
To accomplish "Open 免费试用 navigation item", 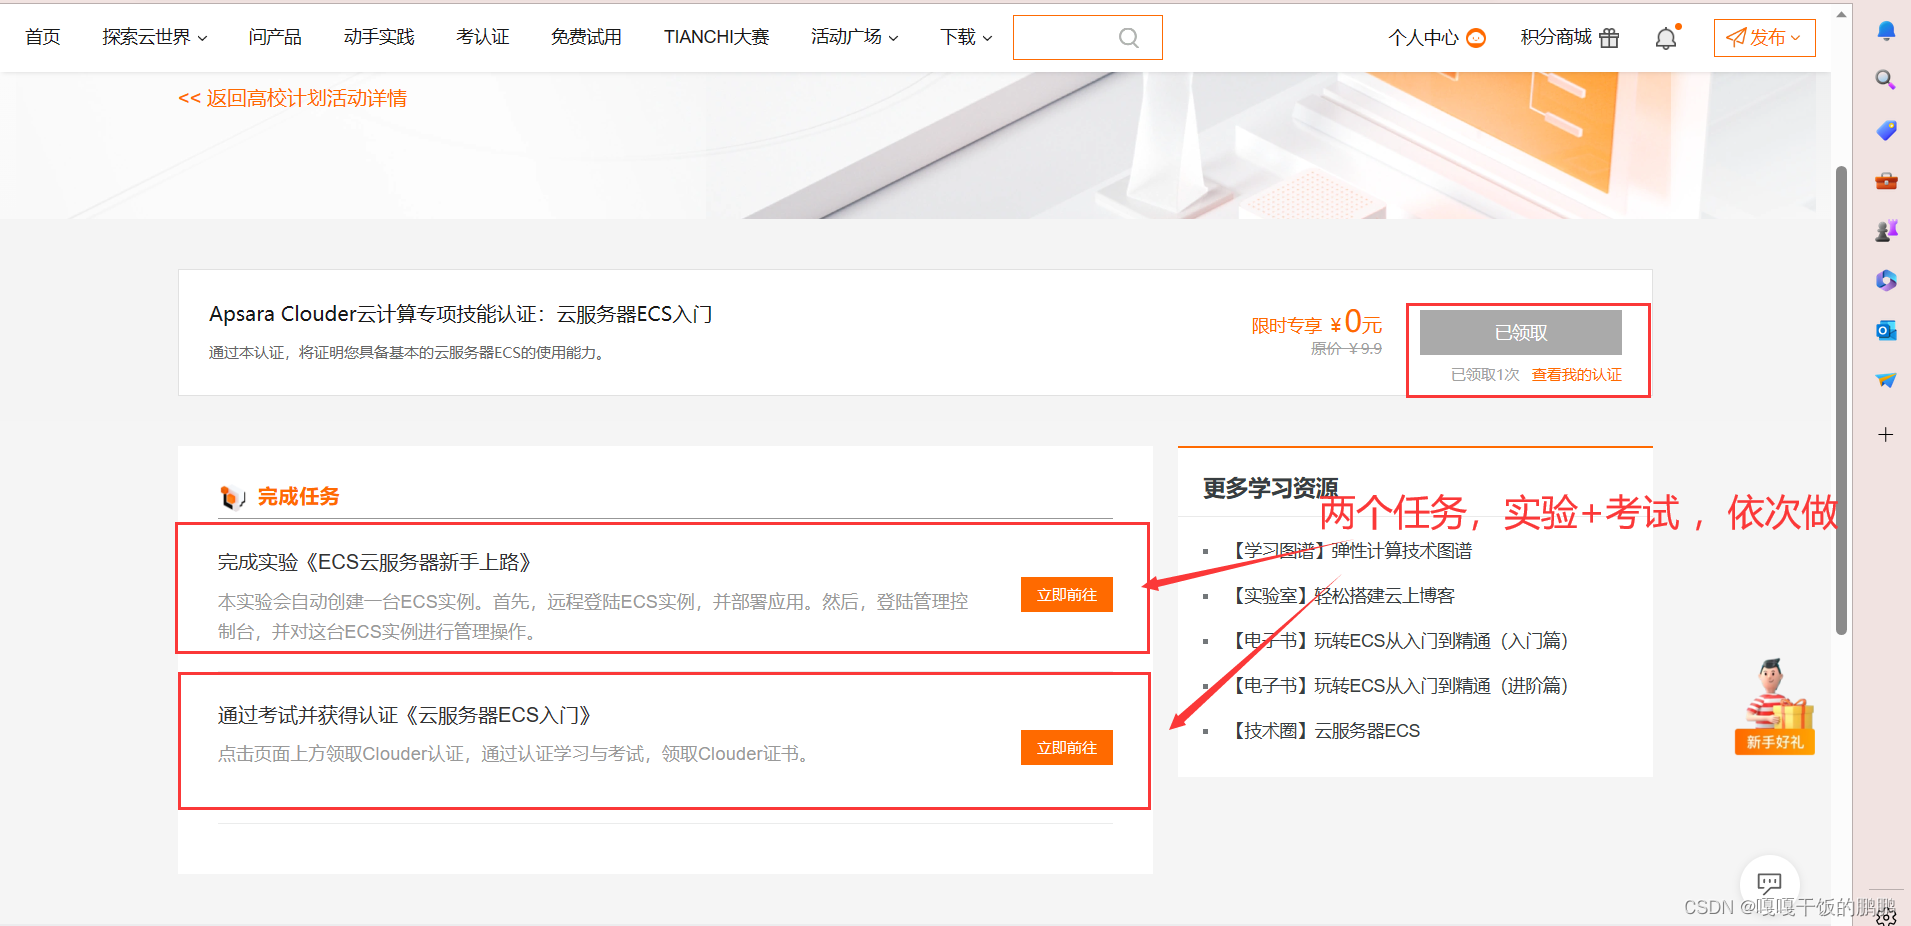I will tap(586, 37).
